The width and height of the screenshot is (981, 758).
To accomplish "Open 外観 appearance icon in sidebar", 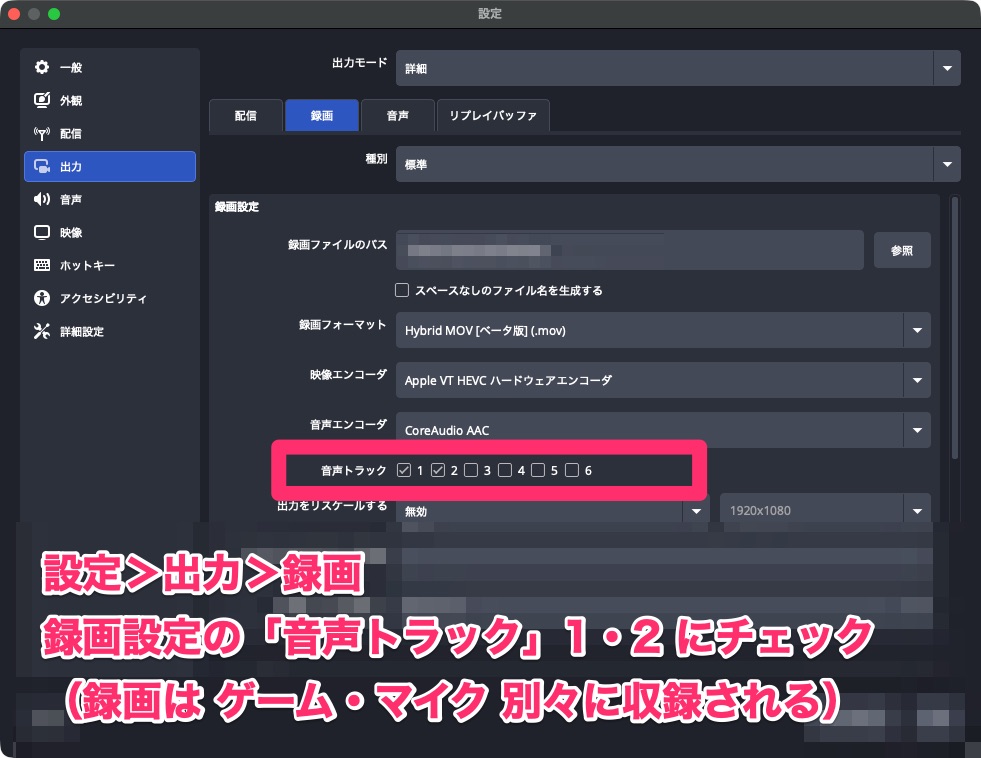I will point(42,100).
